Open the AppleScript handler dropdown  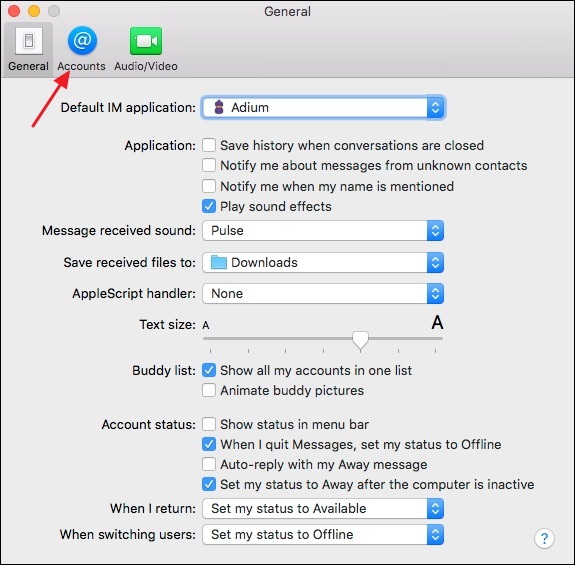click(323, 293)
